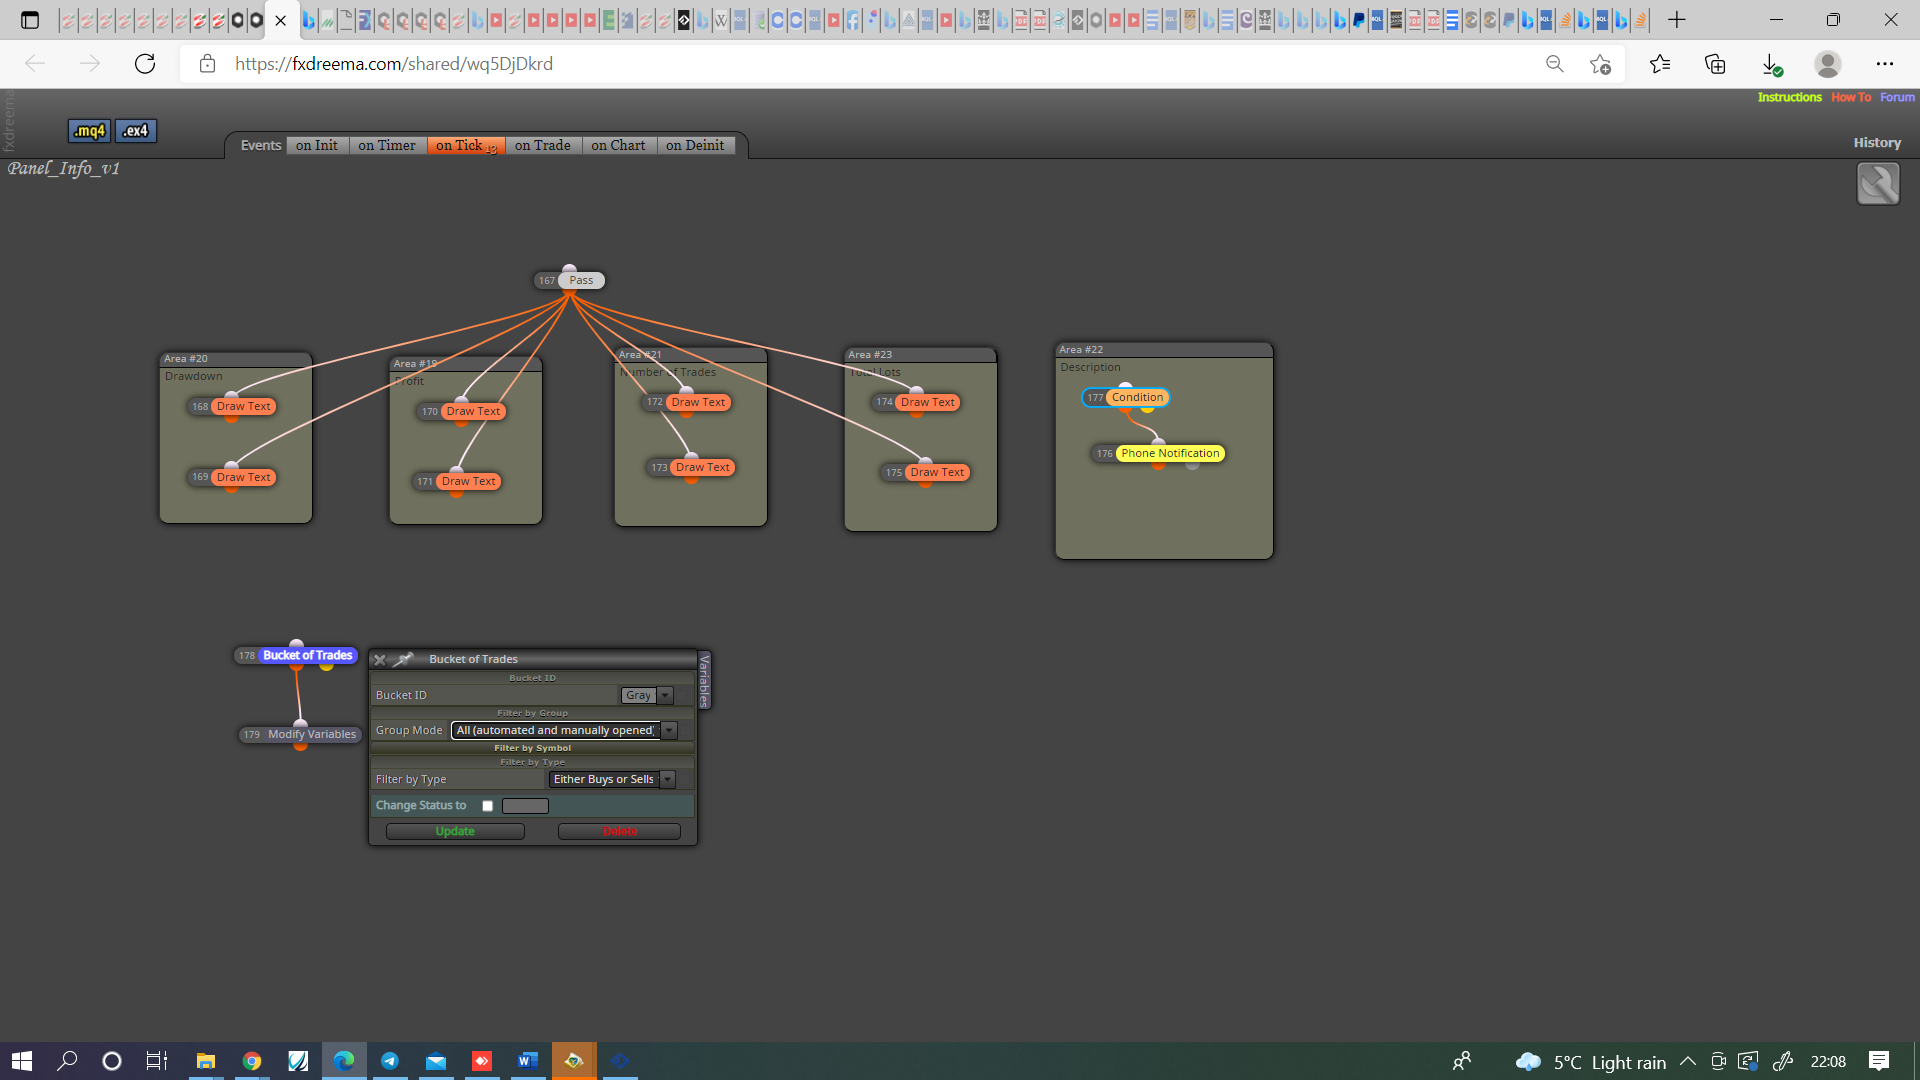
Task: Switch to the on Trade tab
Action: (543, 145)
